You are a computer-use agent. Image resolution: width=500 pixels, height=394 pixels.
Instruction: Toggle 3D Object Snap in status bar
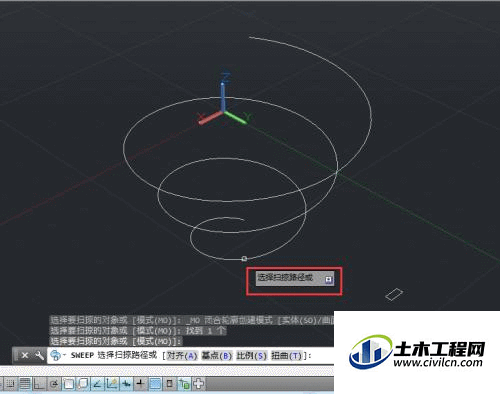83,384
